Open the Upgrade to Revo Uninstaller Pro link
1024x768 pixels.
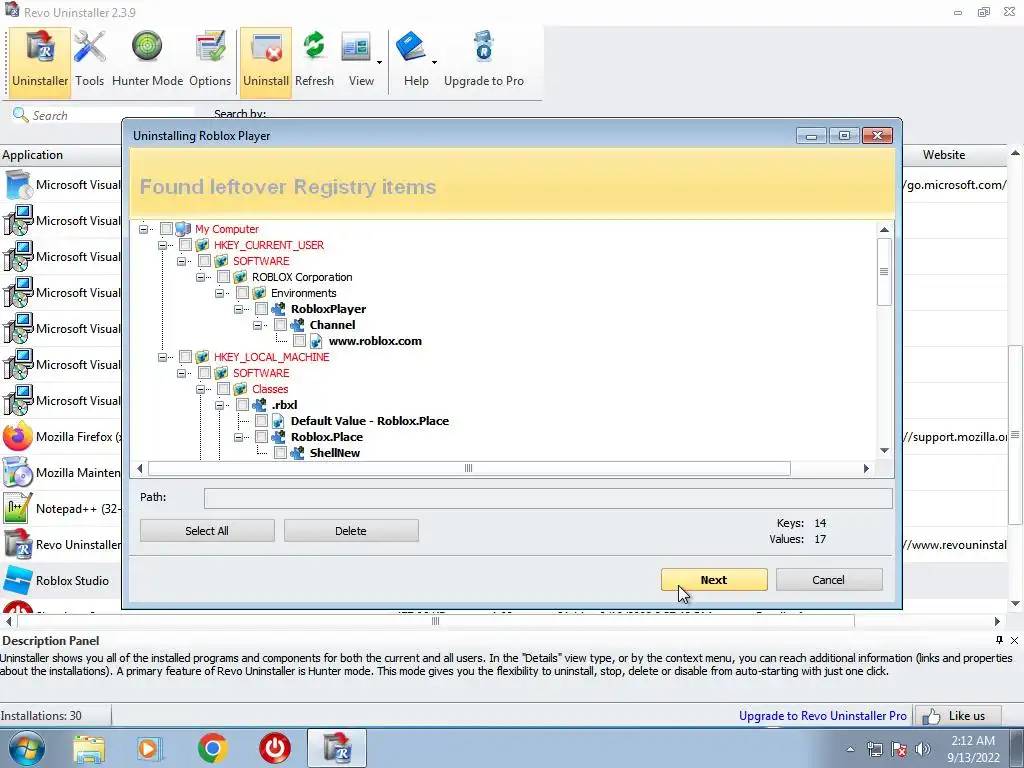(822, 716)
